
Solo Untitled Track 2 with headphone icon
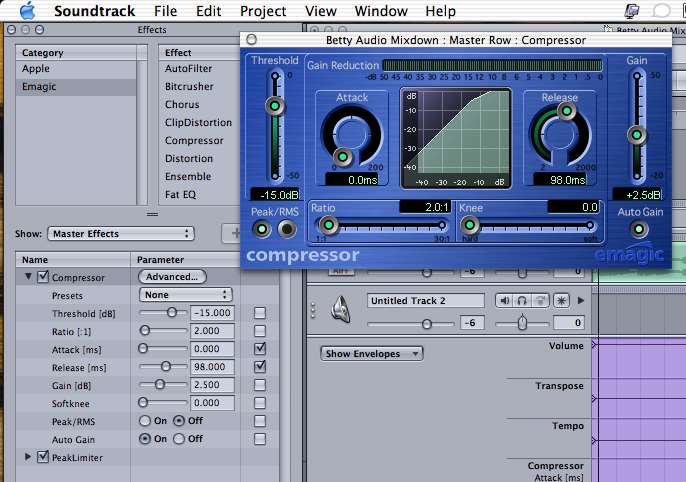coord(522,300)
